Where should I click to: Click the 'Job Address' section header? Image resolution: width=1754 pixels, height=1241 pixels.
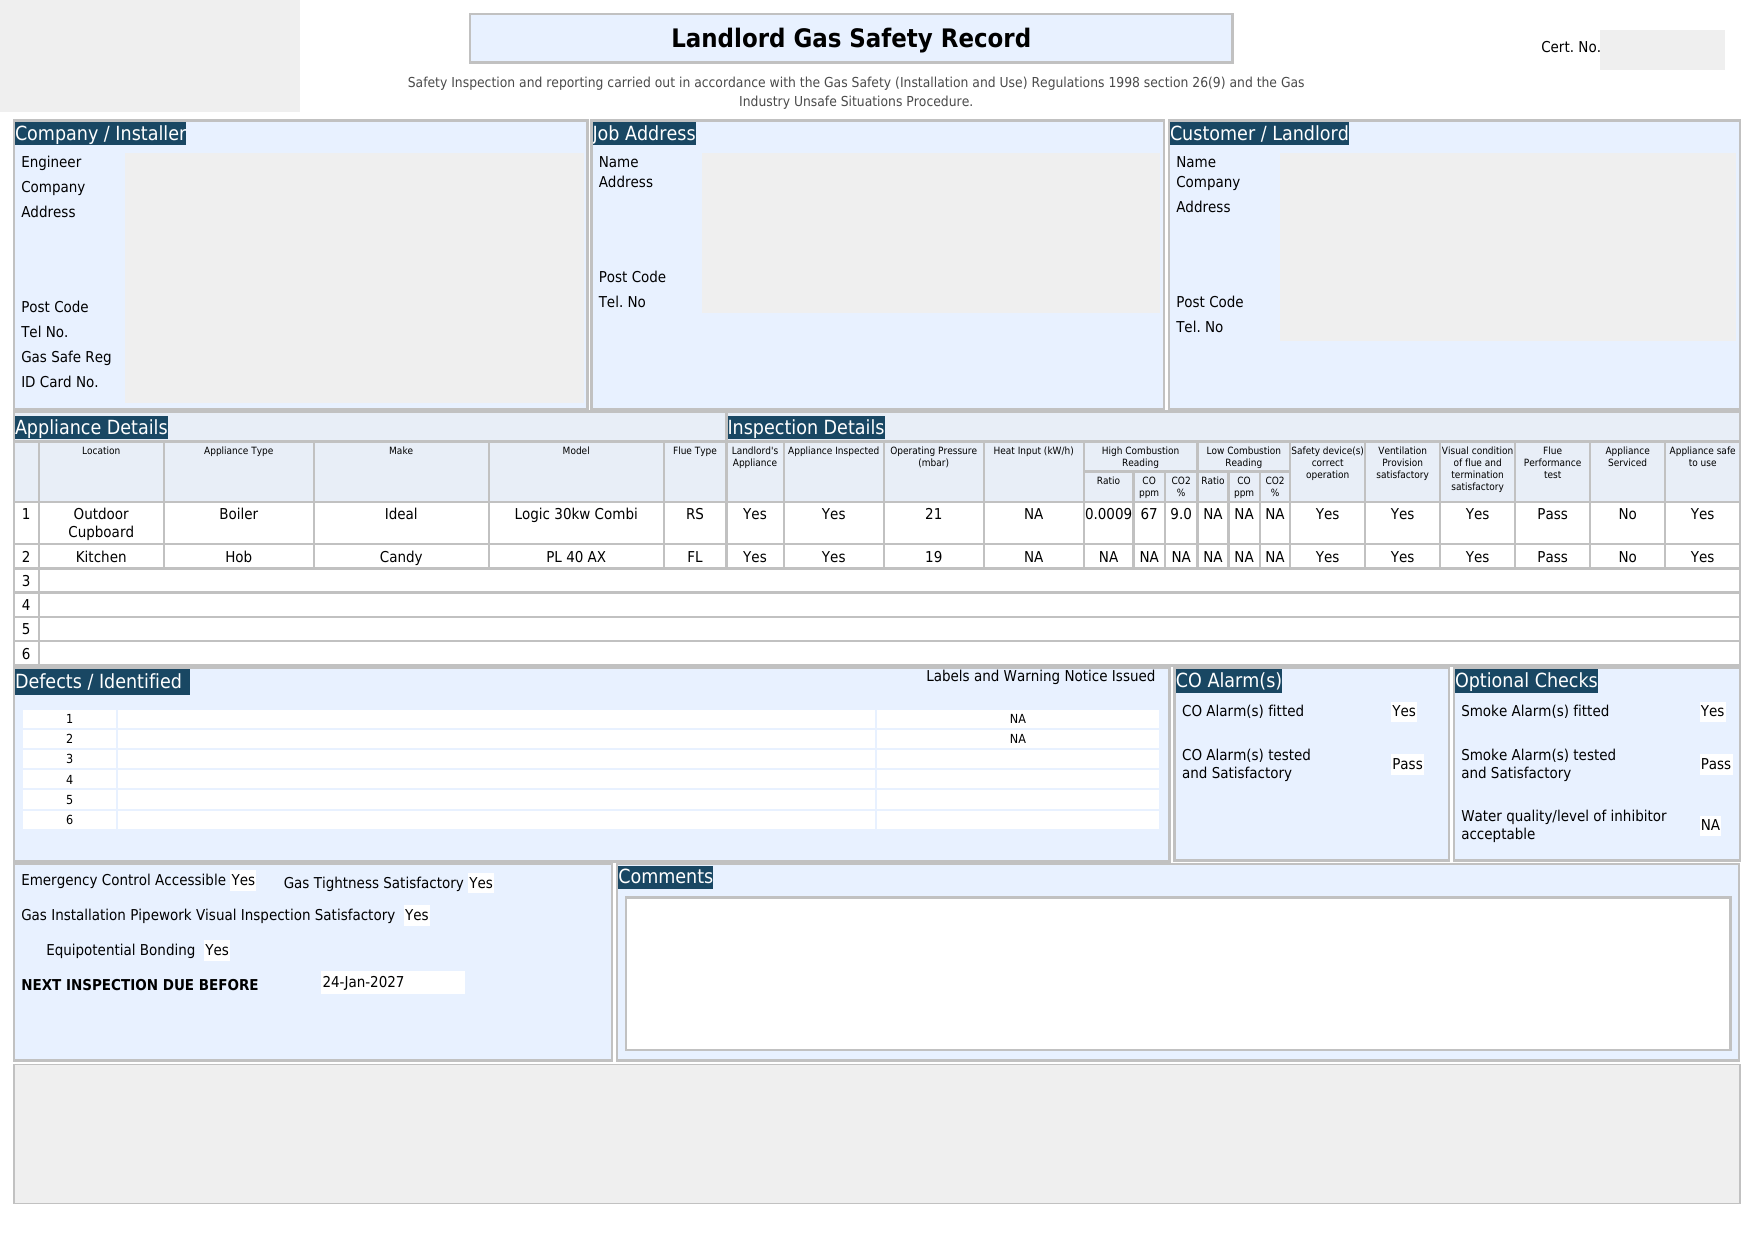pyautogui.click(x=644, y=134)
